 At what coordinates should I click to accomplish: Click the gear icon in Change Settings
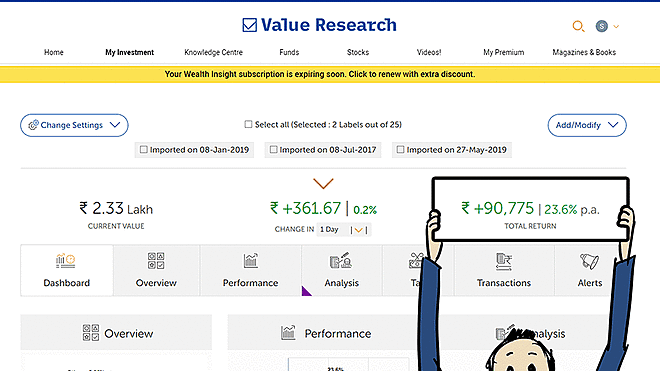[33, 125]
